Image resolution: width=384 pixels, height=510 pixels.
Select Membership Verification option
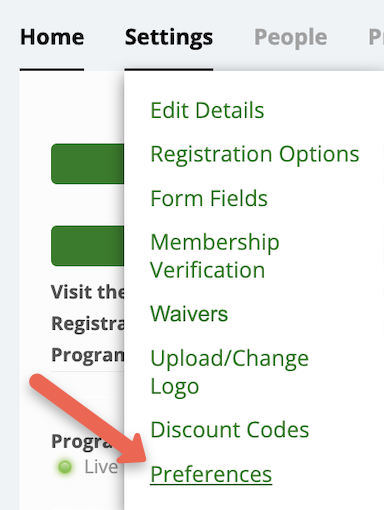point(215,256)
